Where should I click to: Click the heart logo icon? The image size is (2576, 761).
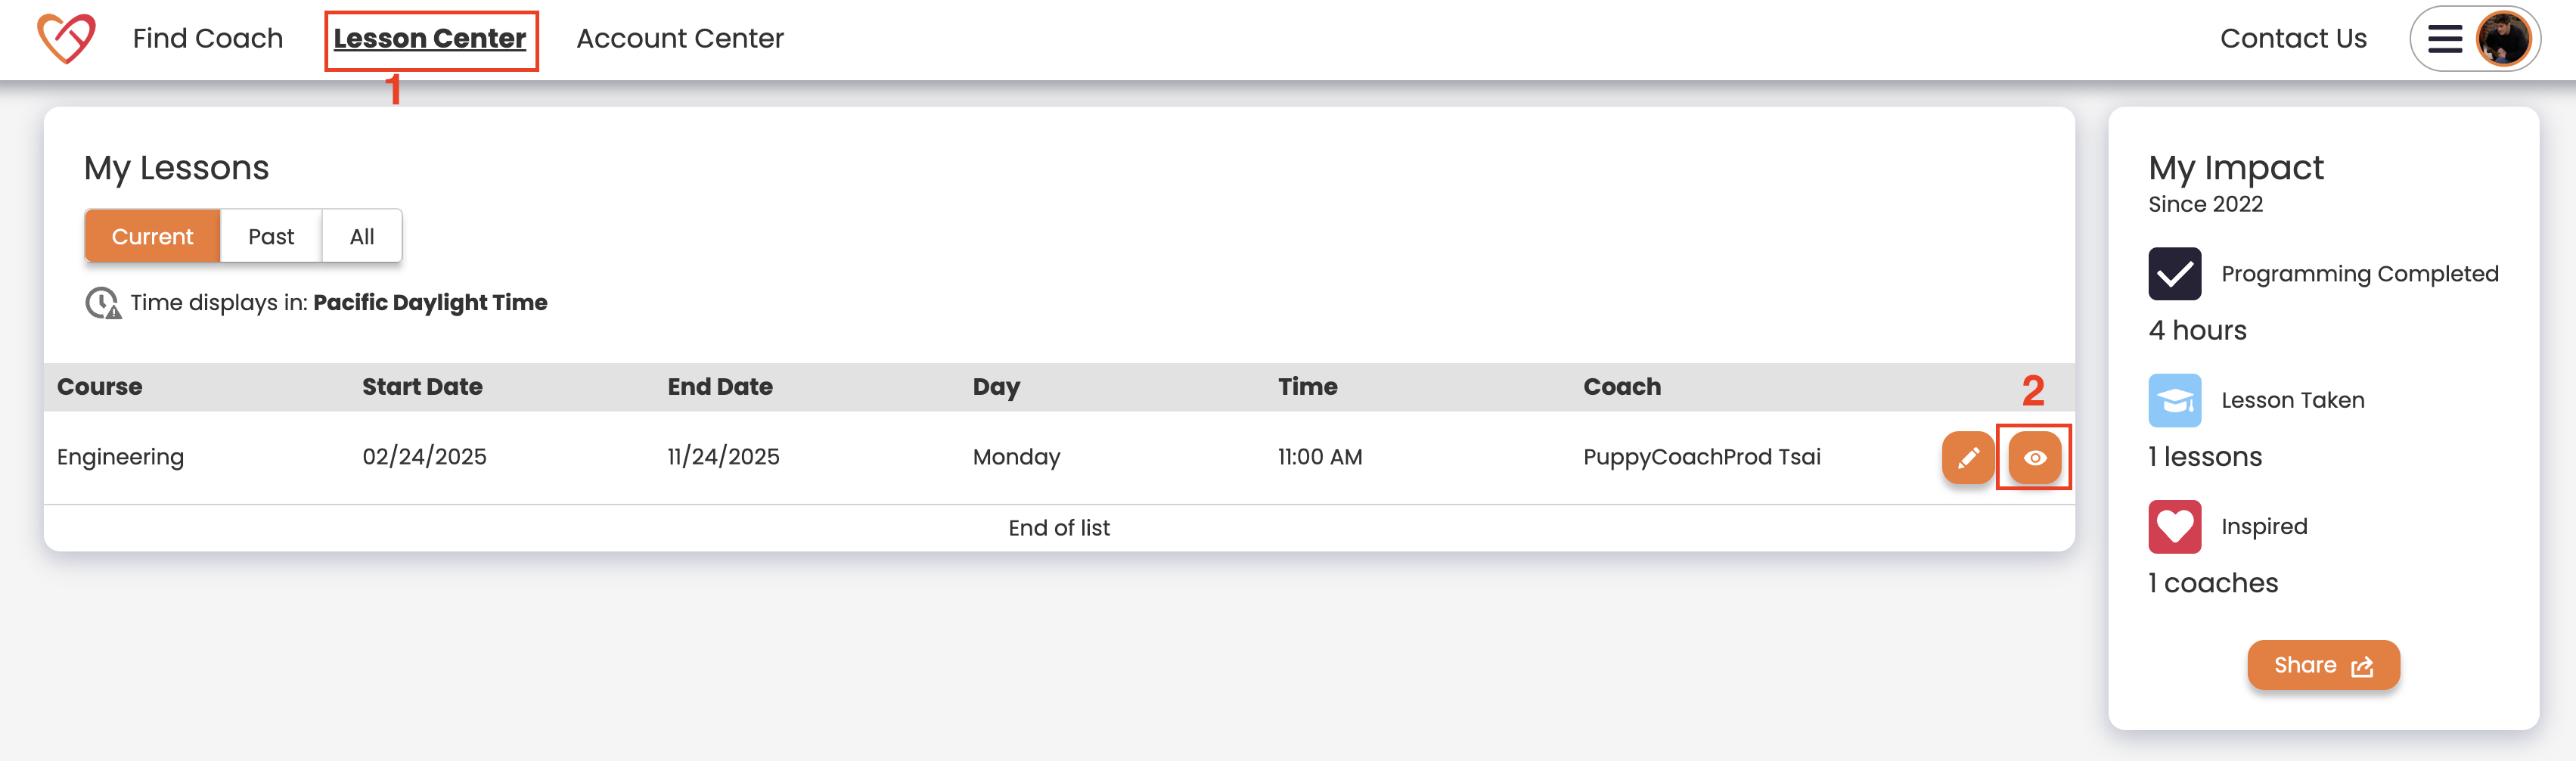pyautogui.click(x=66, y=39)
